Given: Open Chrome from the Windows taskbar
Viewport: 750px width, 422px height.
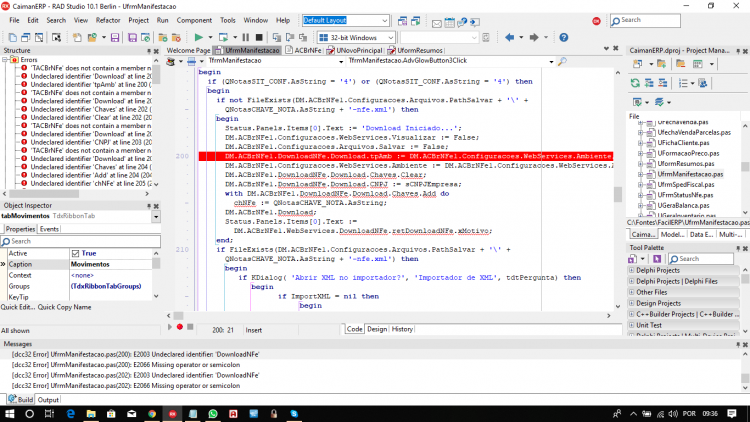Looking at the screenshot, I should coord(152,414).
